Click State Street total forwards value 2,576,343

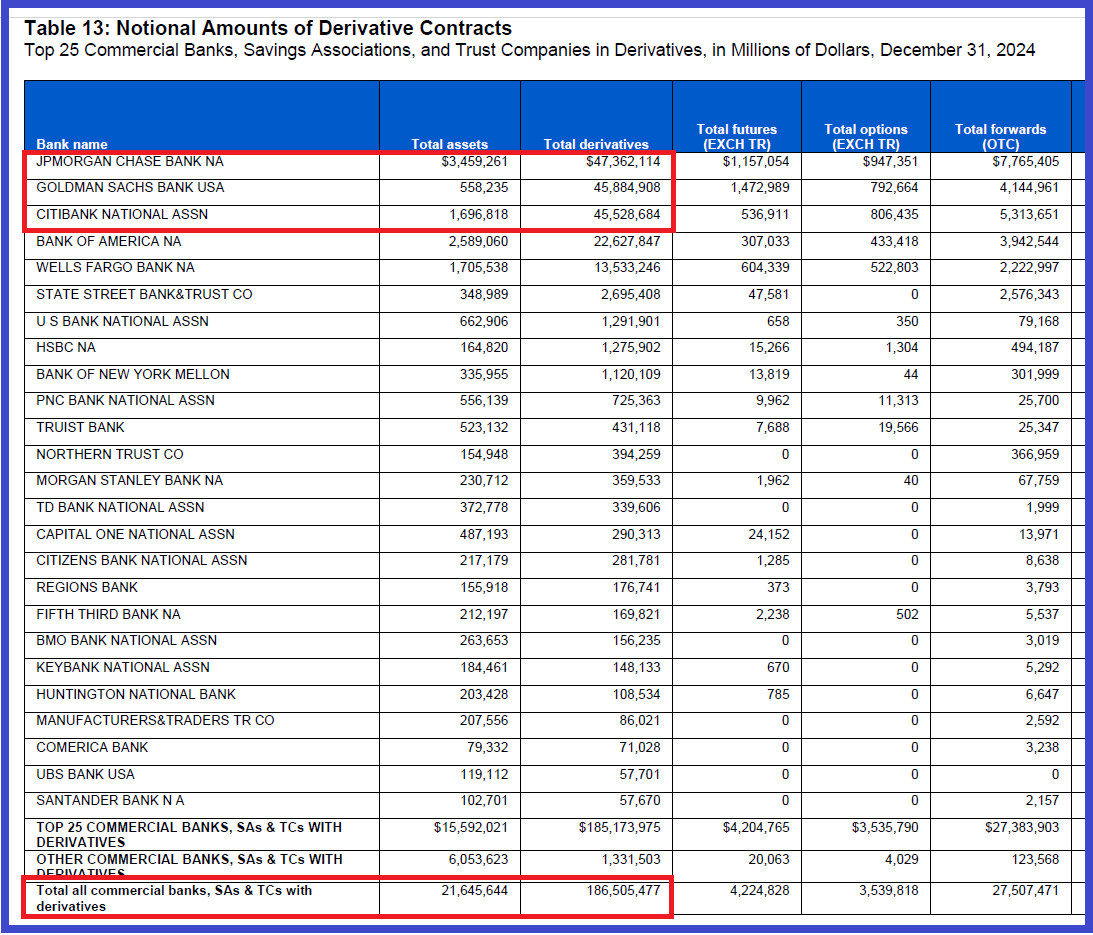click(x=1029, y=294)
